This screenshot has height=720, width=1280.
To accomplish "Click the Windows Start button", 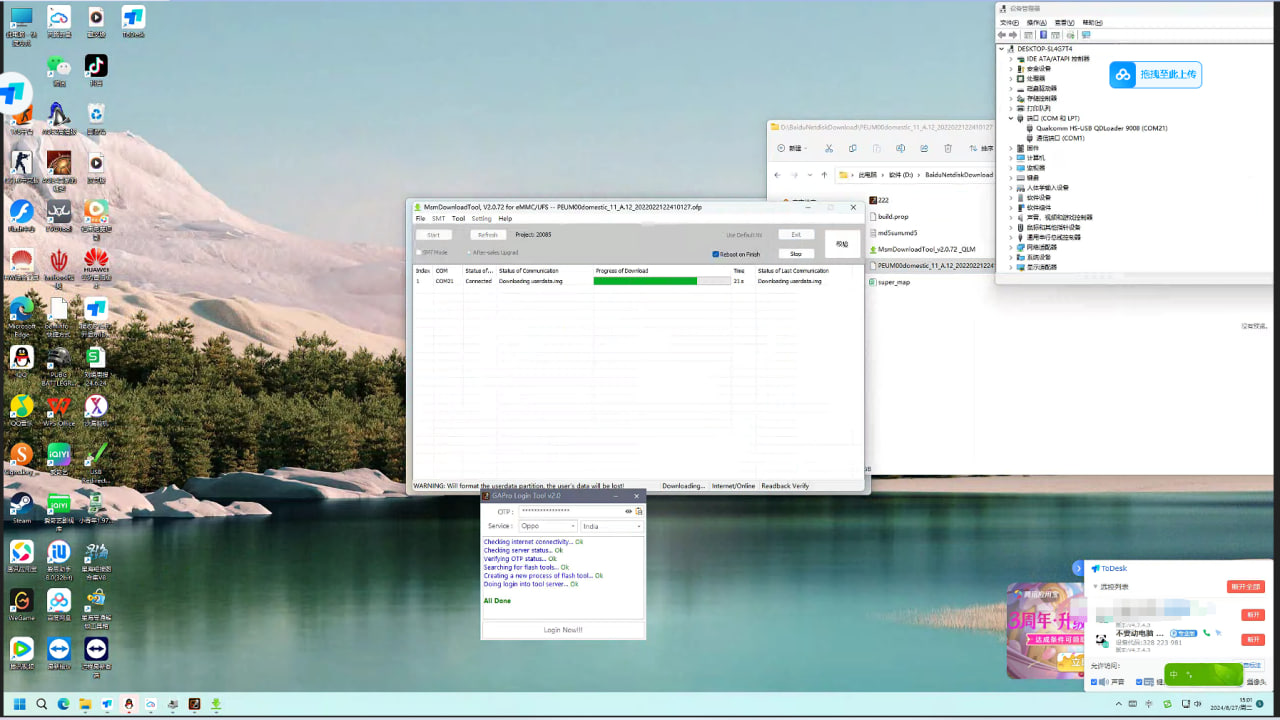I will (x=20, y=704).
